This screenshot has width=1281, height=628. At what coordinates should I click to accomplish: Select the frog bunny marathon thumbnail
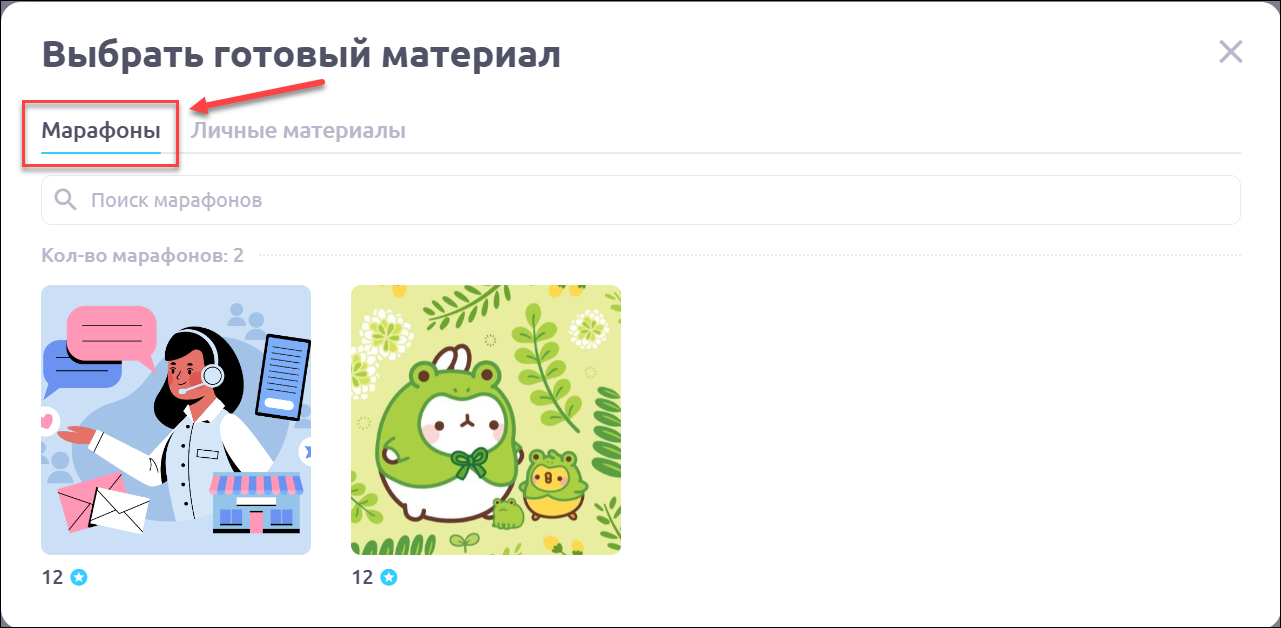(486, 420)
